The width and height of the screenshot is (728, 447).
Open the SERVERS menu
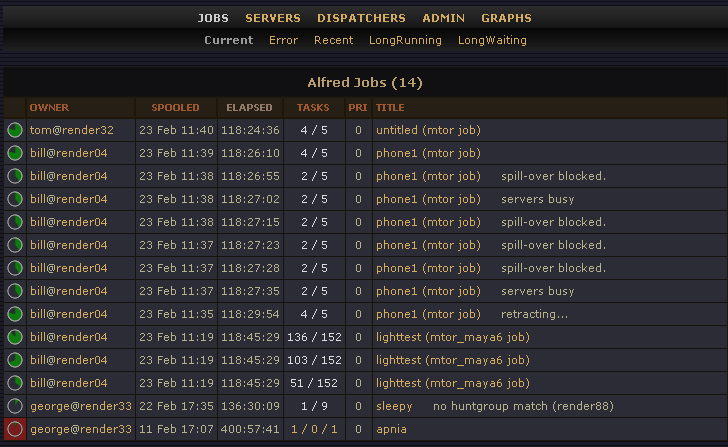[x=273, y=18]
